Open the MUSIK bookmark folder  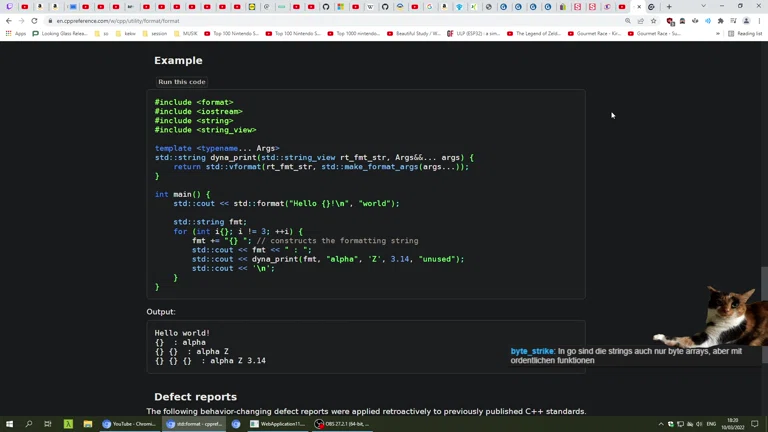(x=186, y=33)
